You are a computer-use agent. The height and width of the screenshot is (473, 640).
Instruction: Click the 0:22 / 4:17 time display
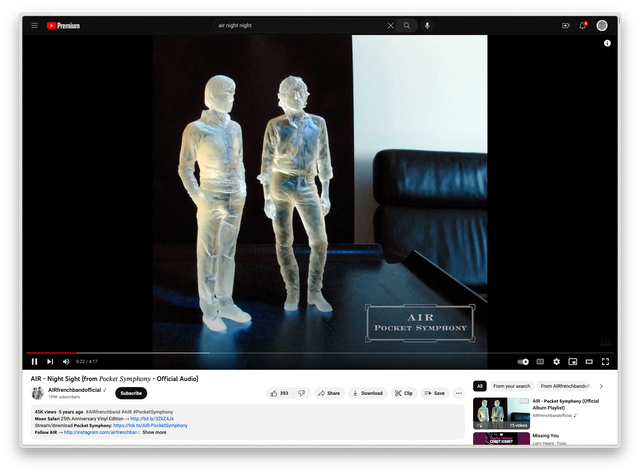[87, 362]
